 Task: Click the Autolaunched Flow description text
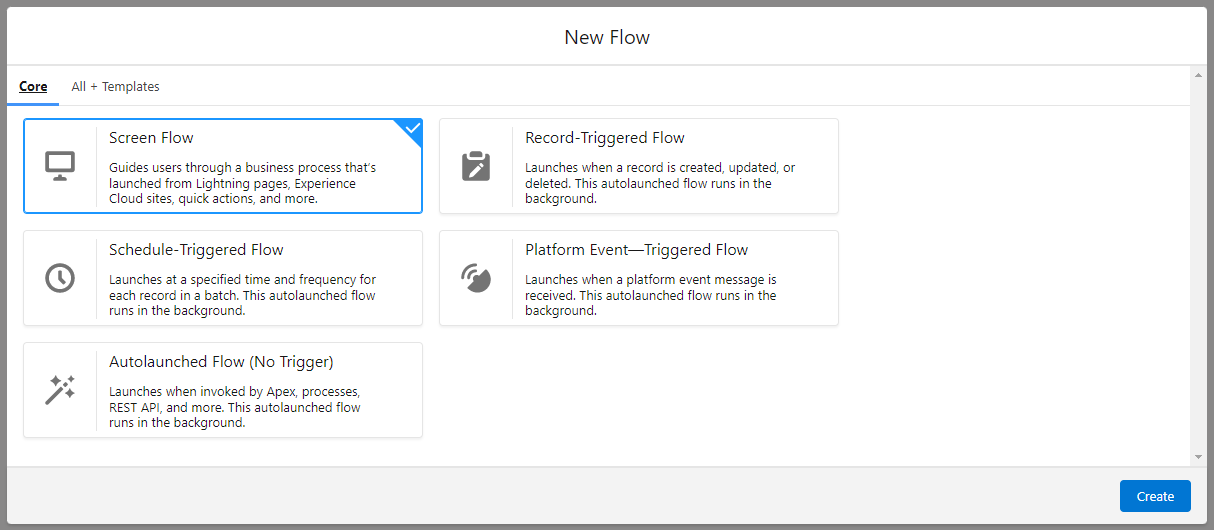[234, 407]
